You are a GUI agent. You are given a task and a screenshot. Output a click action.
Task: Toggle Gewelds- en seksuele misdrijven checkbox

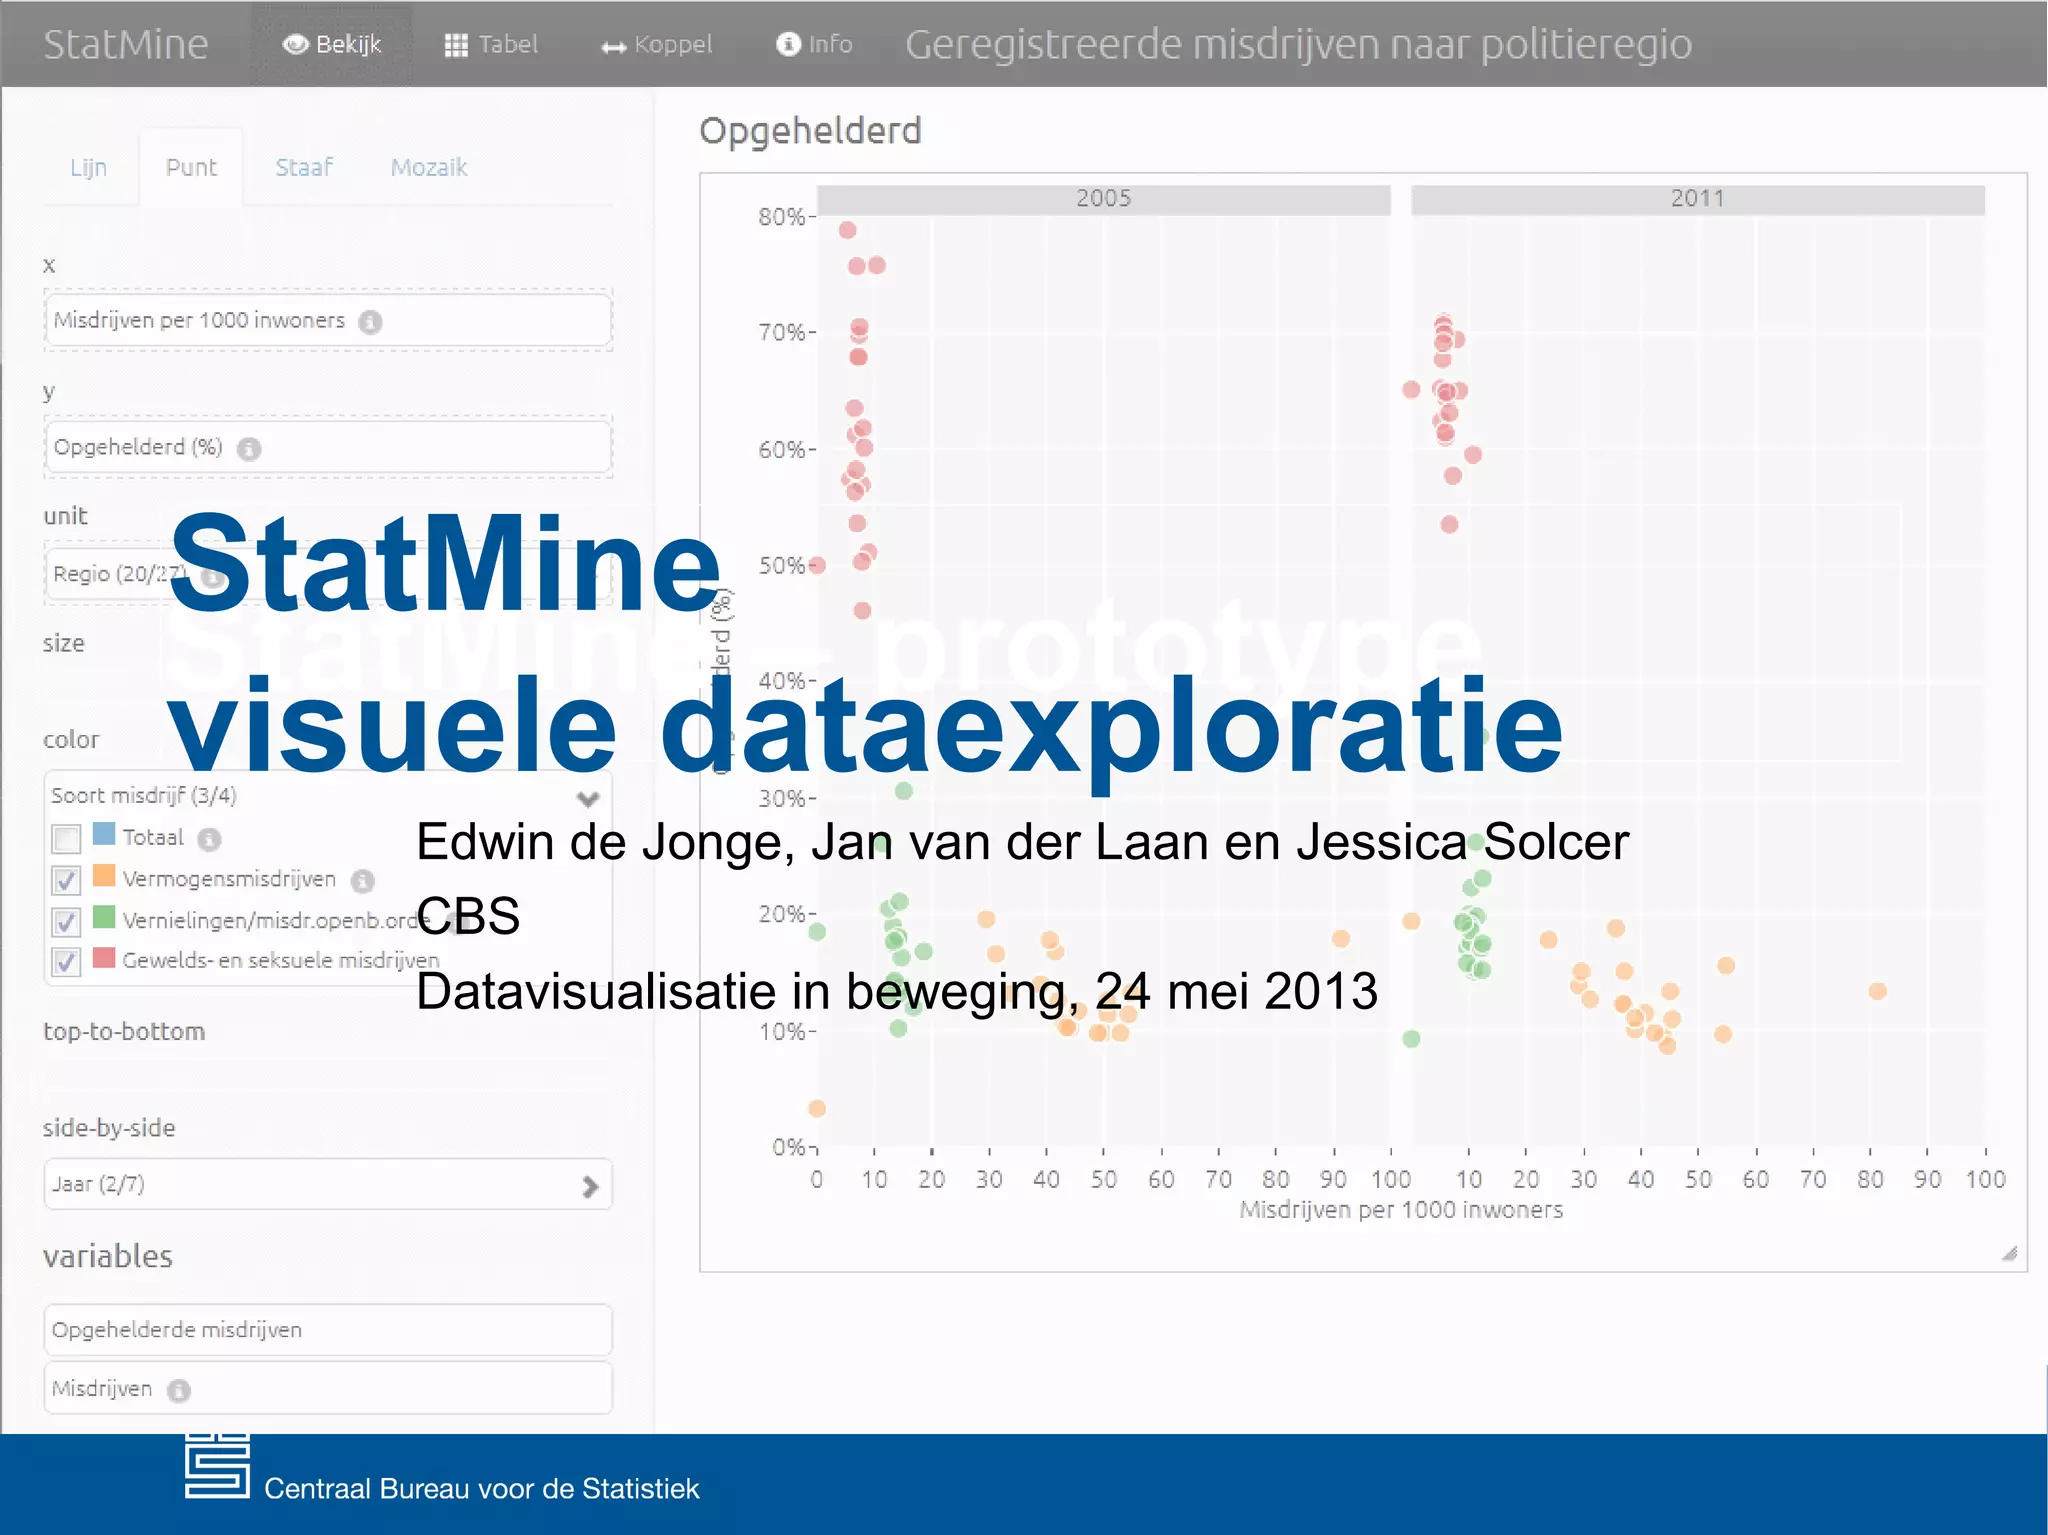pos(66,962)
